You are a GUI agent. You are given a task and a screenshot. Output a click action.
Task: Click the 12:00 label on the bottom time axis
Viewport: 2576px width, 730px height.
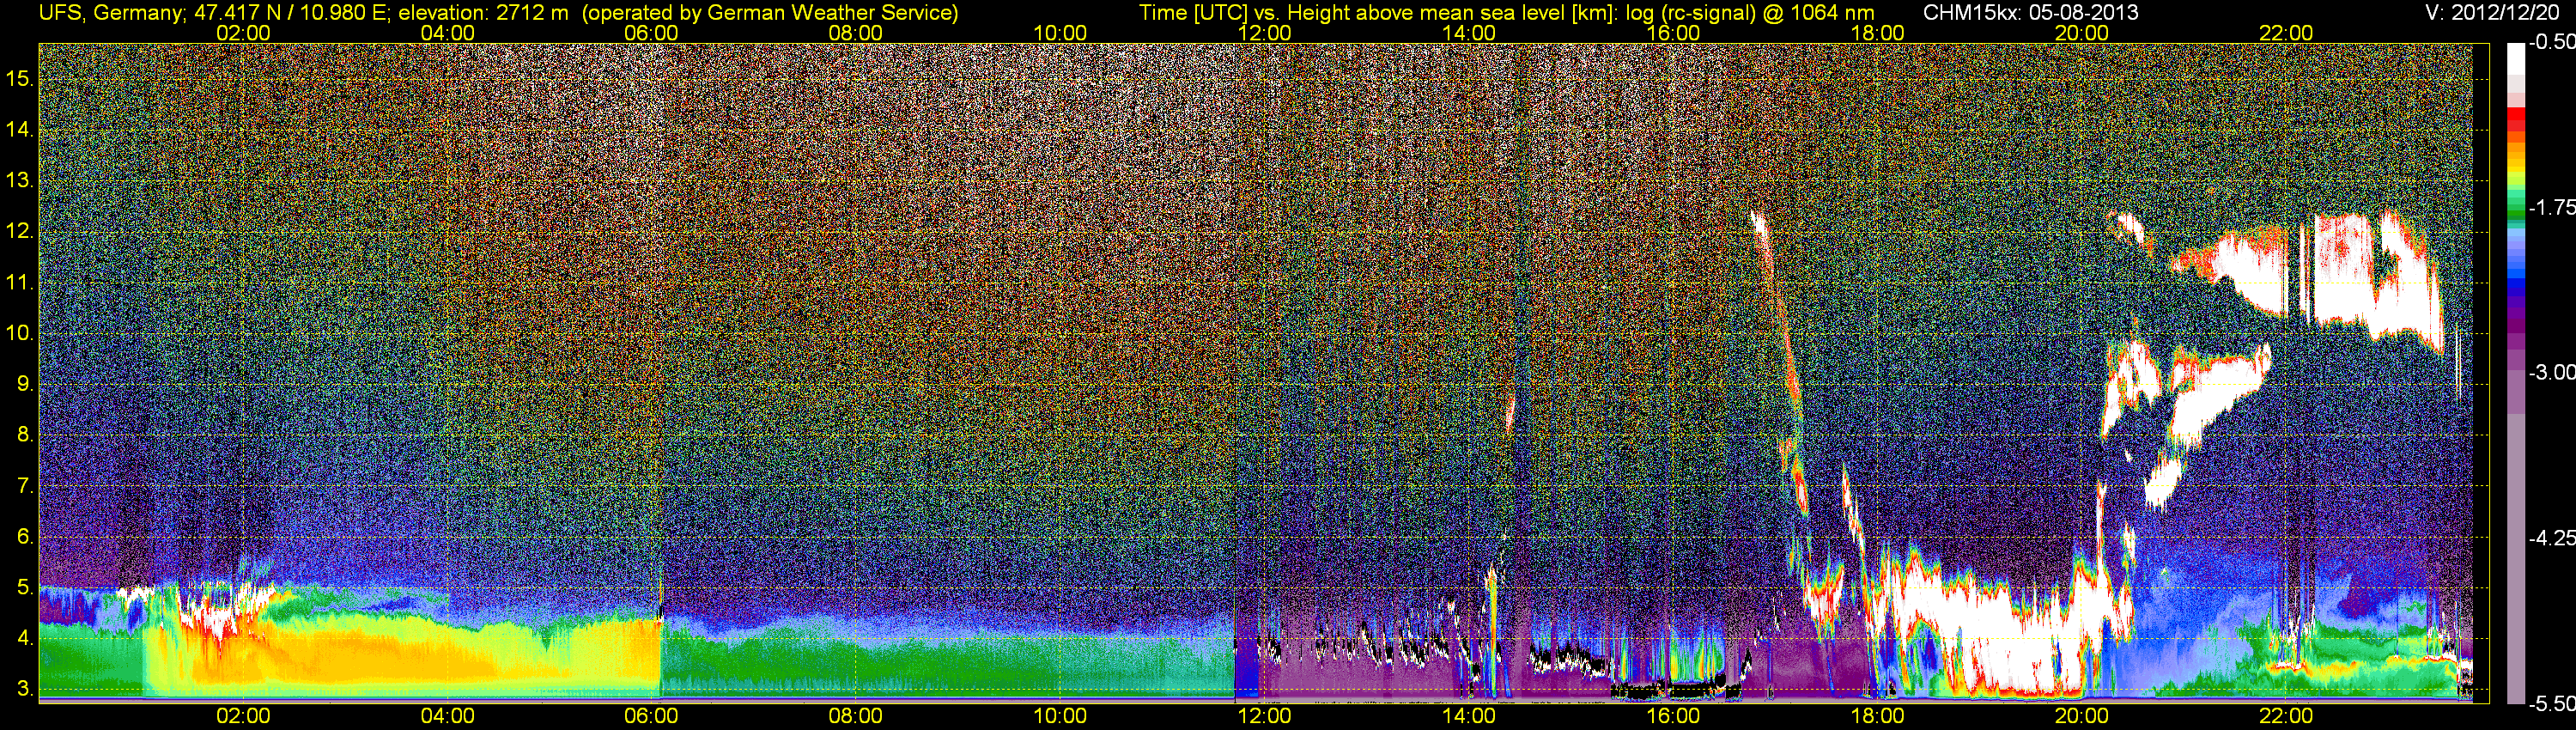pyautogui.click(x=1265, y=716)
